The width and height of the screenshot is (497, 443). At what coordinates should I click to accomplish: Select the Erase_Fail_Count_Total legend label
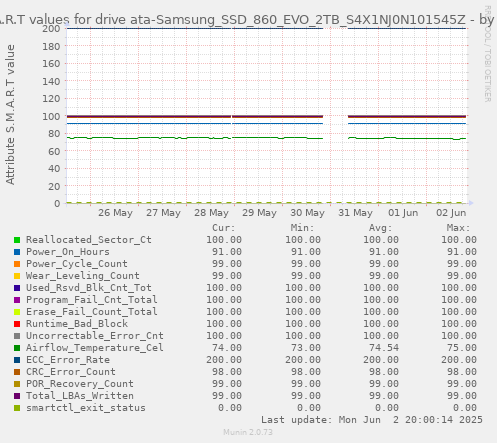92,312
